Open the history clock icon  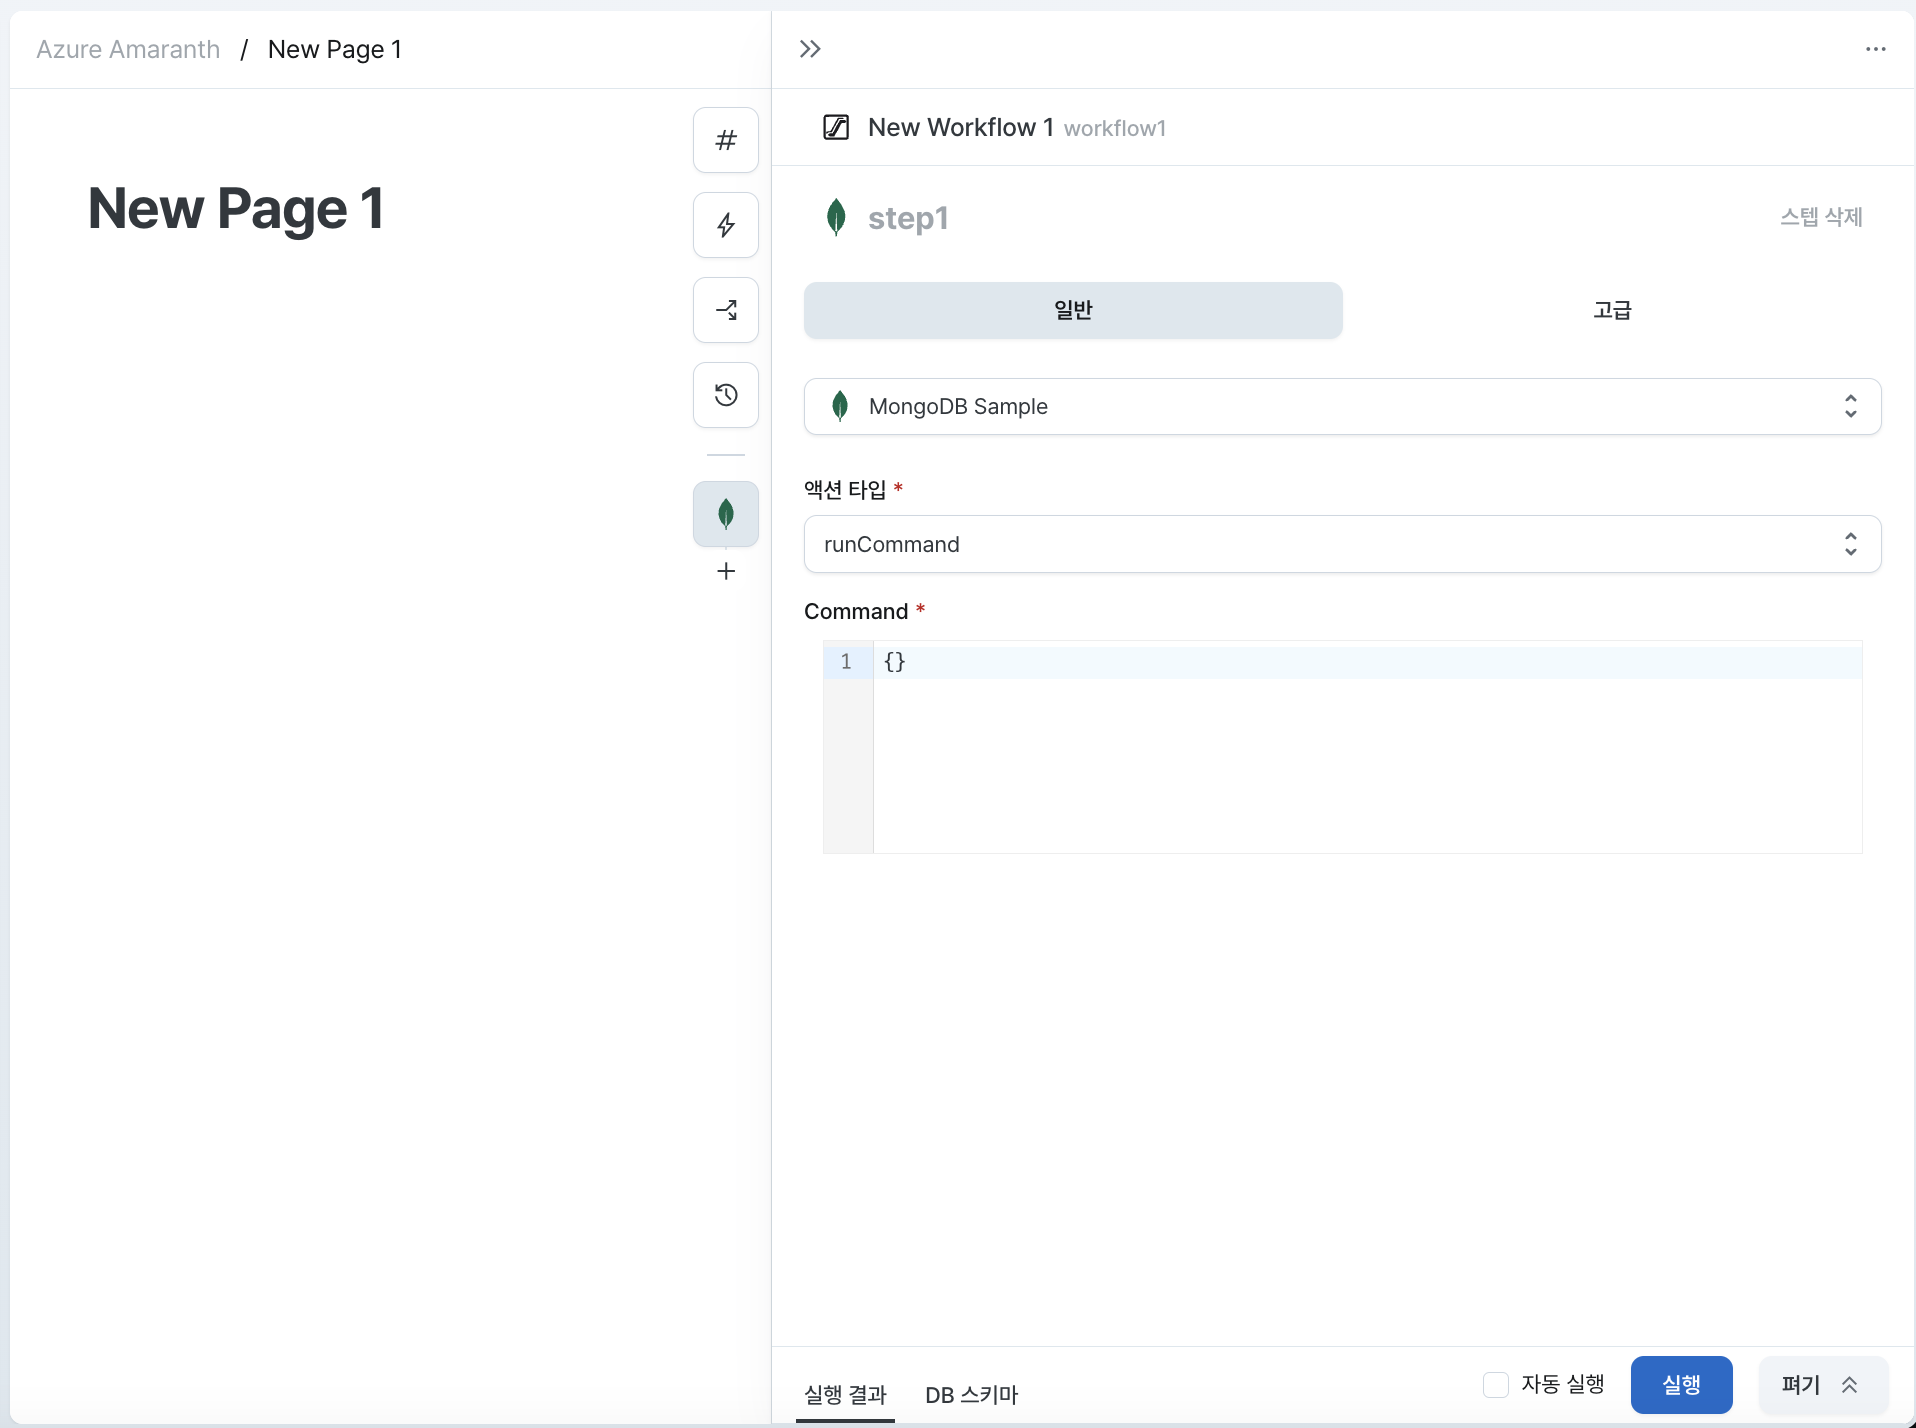point(726,395)
